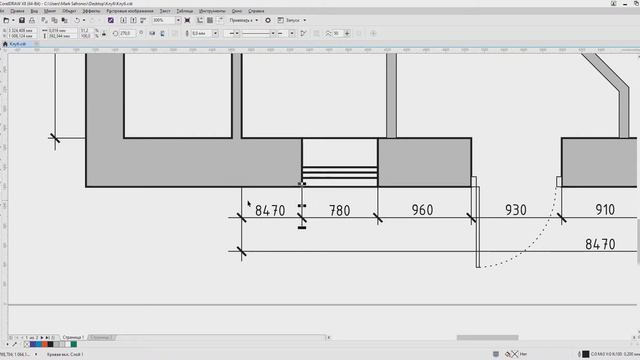Click the horizontal scrollbar thumb
This screenshot has width=640, height=360.
click(487, 338)
